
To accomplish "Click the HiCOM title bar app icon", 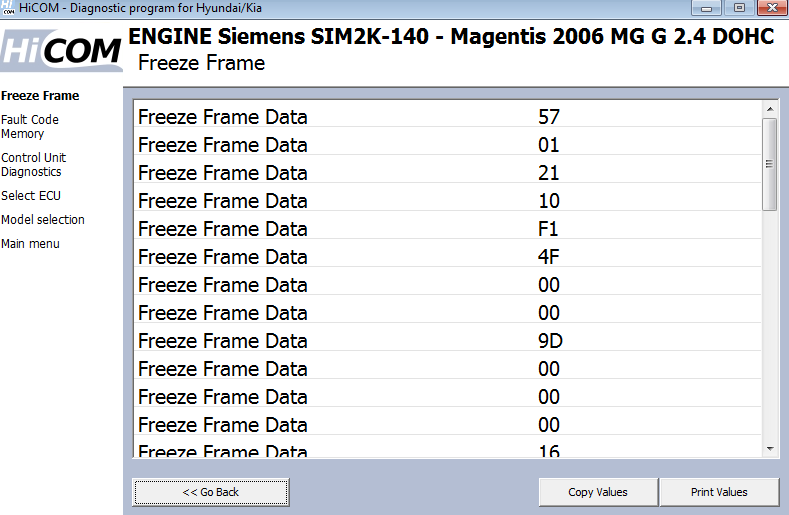I will tap(8, 8).
